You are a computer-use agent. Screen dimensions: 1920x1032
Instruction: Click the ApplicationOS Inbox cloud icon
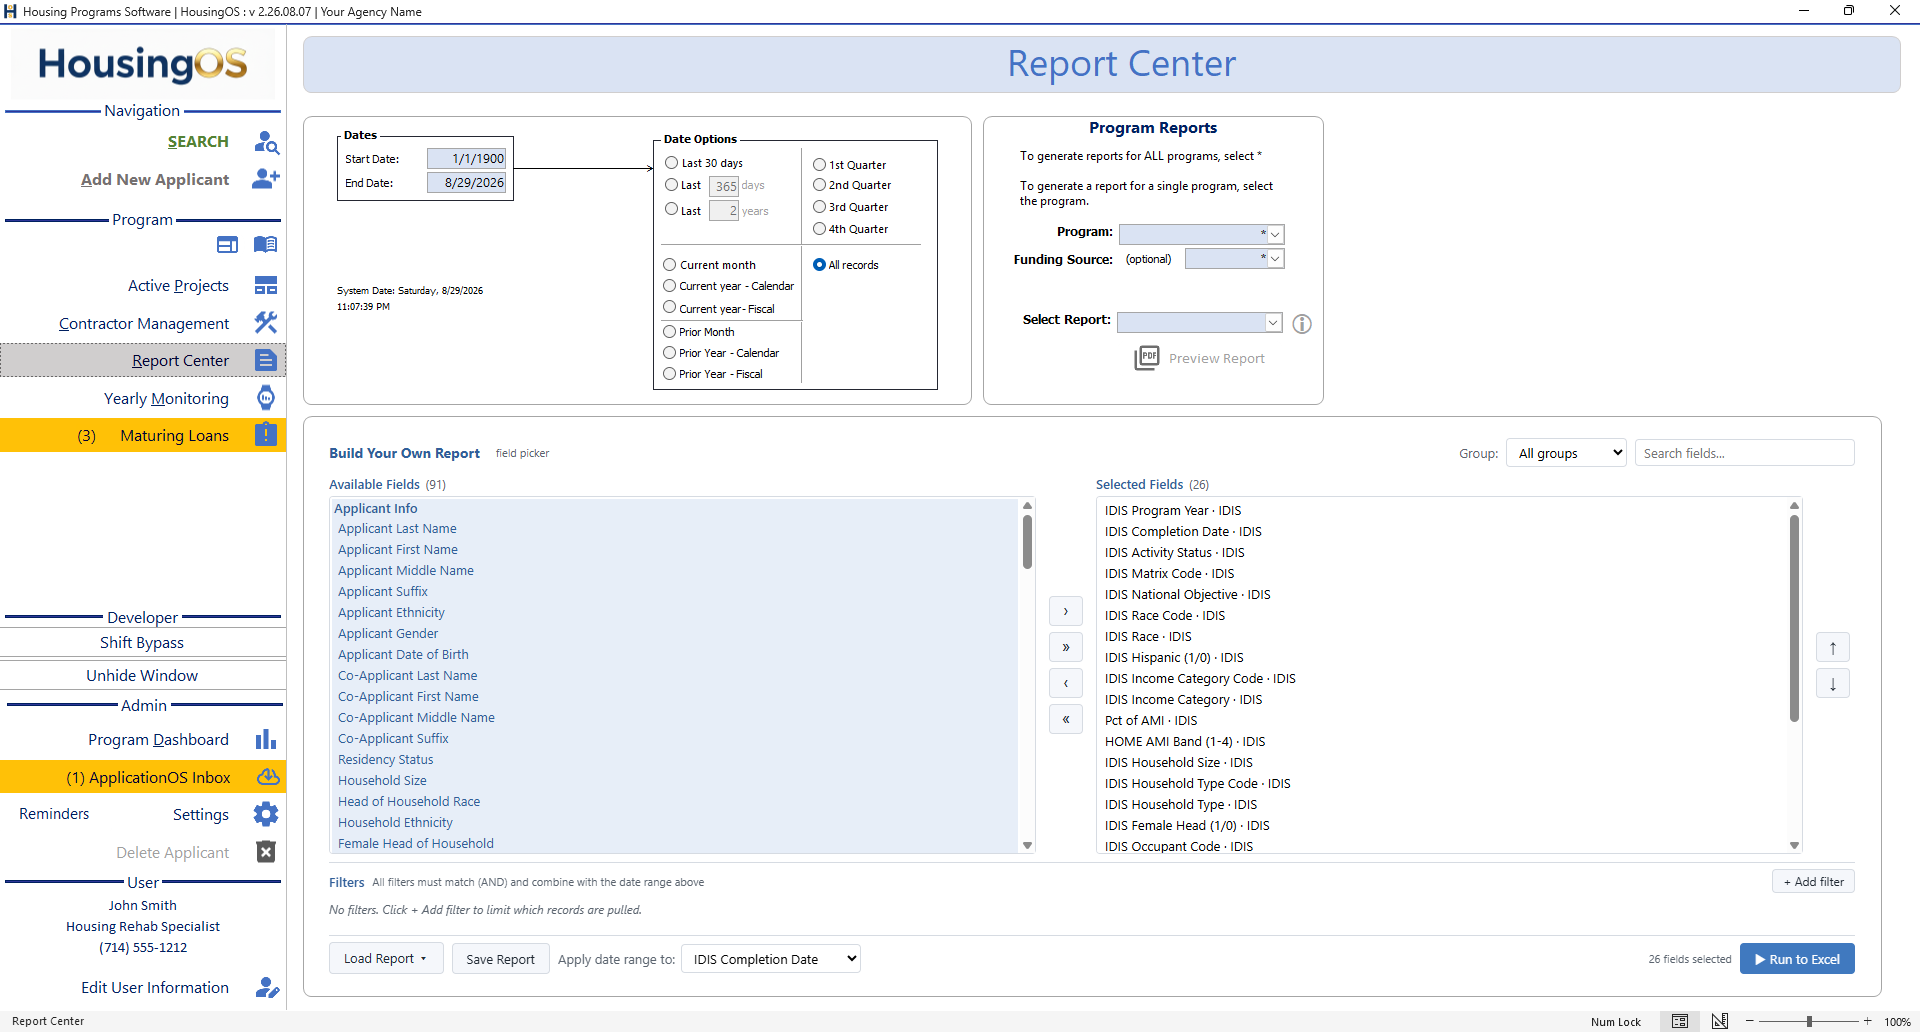click(x=268, y=777)
